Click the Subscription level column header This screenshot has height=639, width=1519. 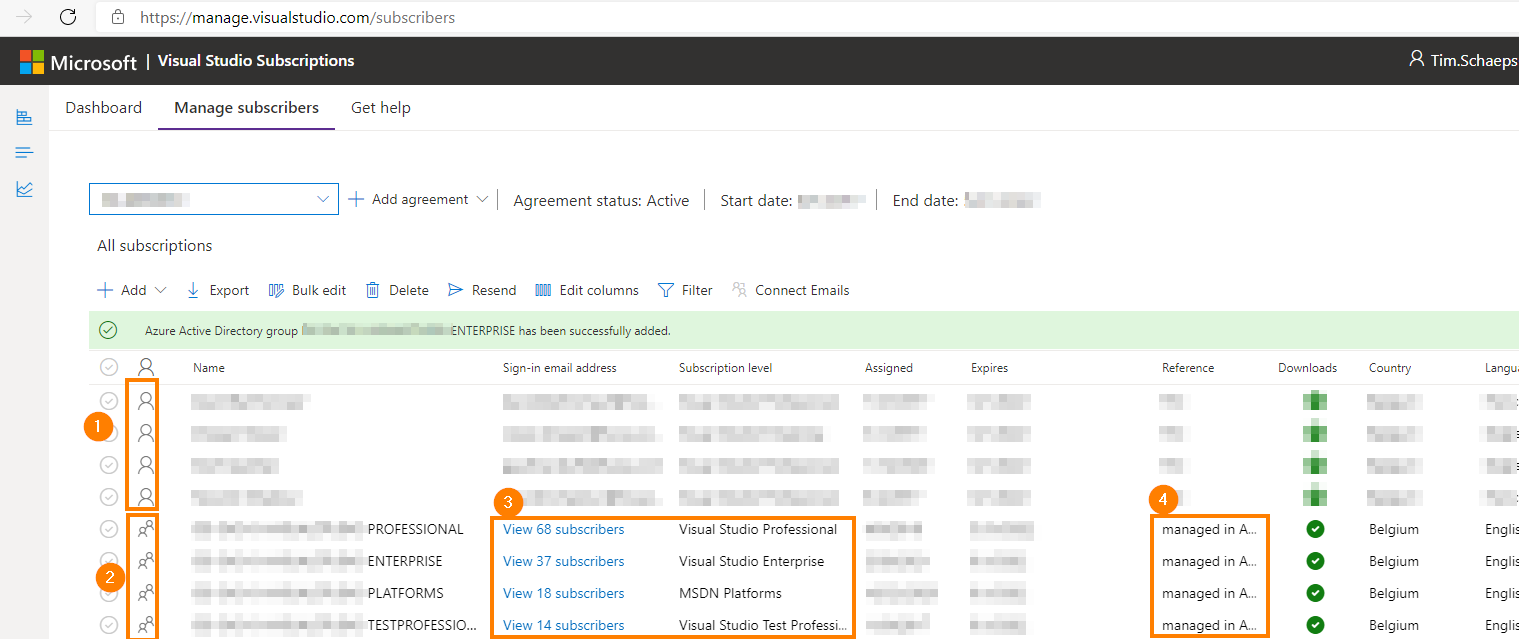pos(726,368)
